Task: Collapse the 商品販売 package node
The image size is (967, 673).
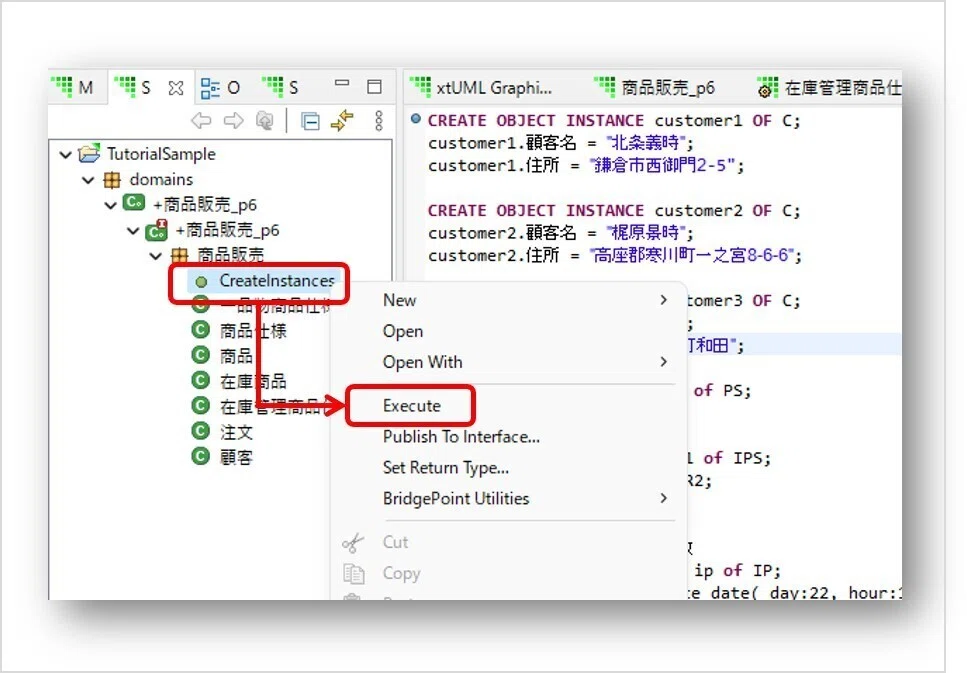Action: point(156,255)
